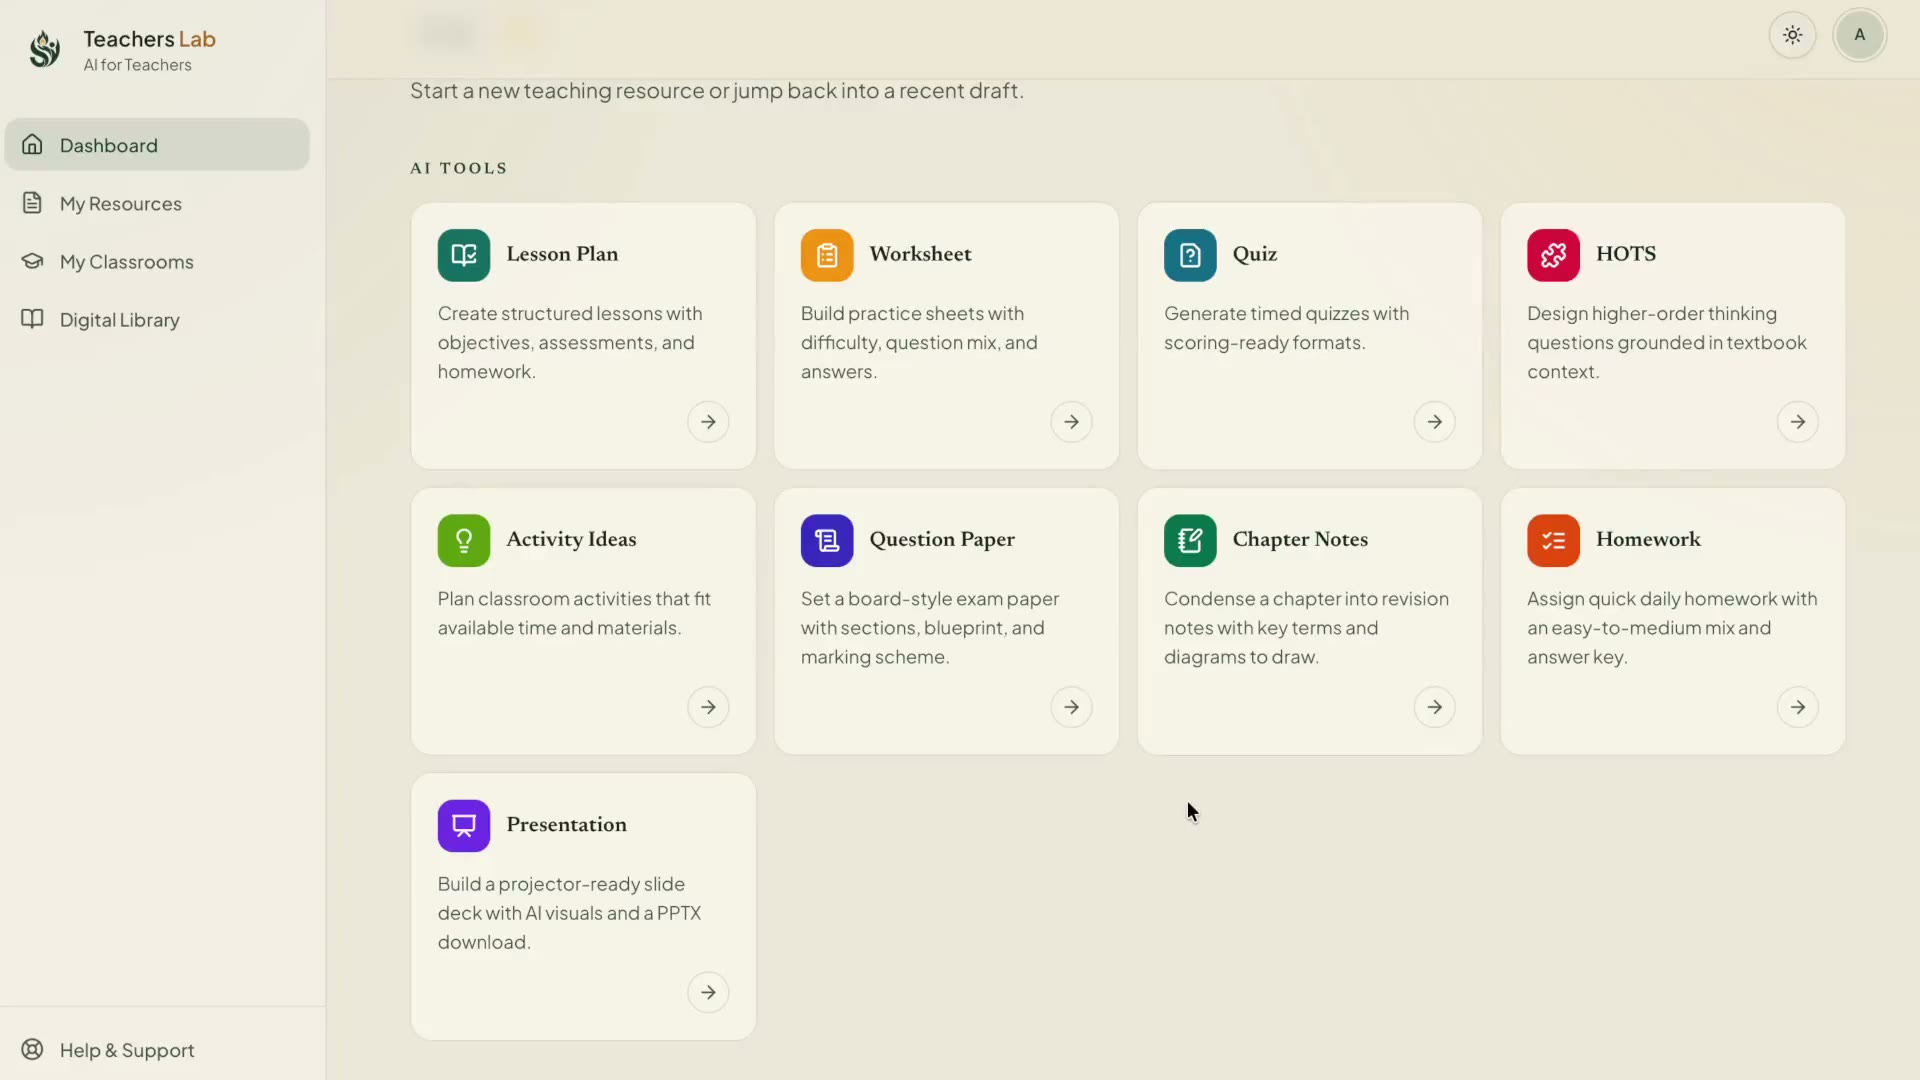Image resolution: width=1920 pixels, height=1080 pixels.
Task: Click the AI TOOLS section heading
Action: (459, 168)
